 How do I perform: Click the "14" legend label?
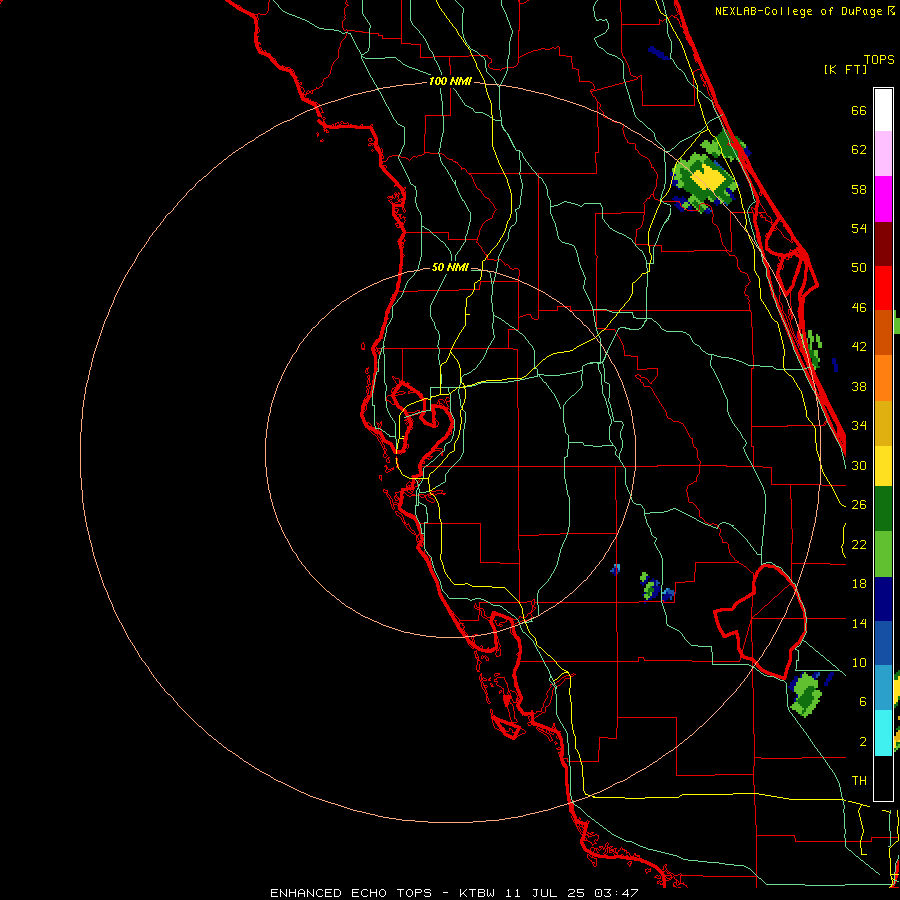(x=859, y=623)
